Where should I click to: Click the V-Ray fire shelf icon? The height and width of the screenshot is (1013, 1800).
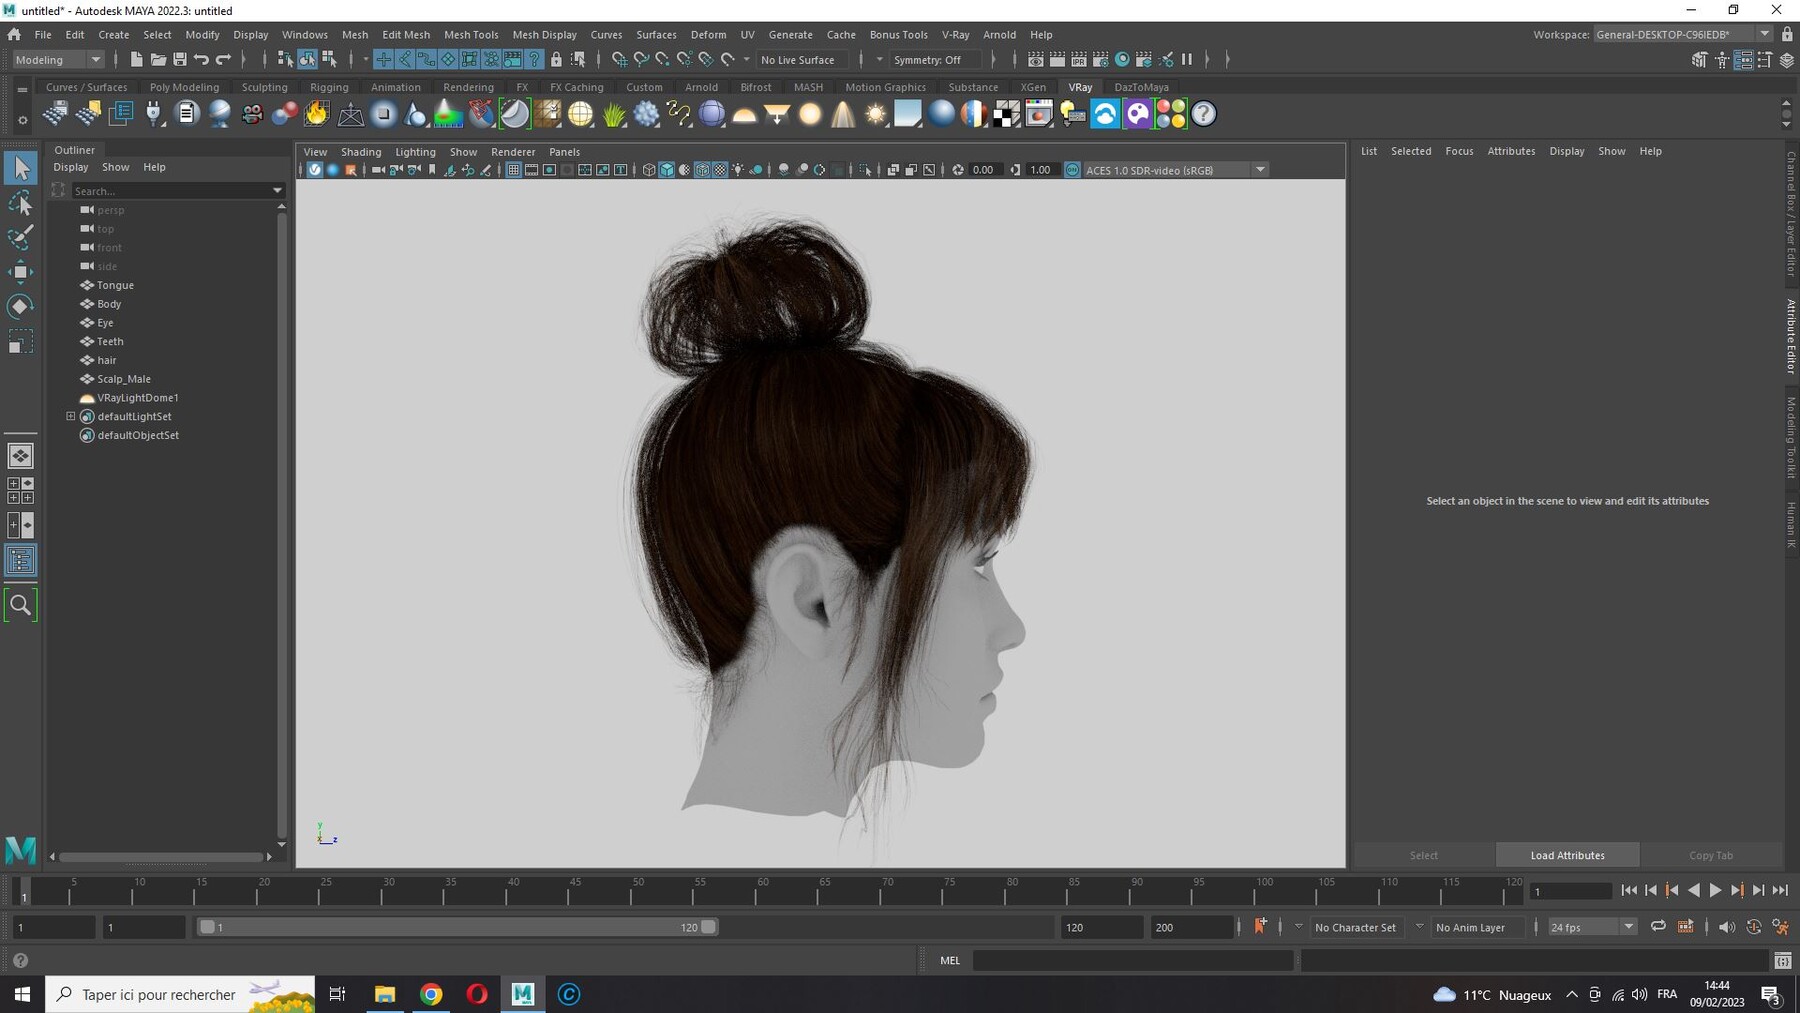pos(317,114)
